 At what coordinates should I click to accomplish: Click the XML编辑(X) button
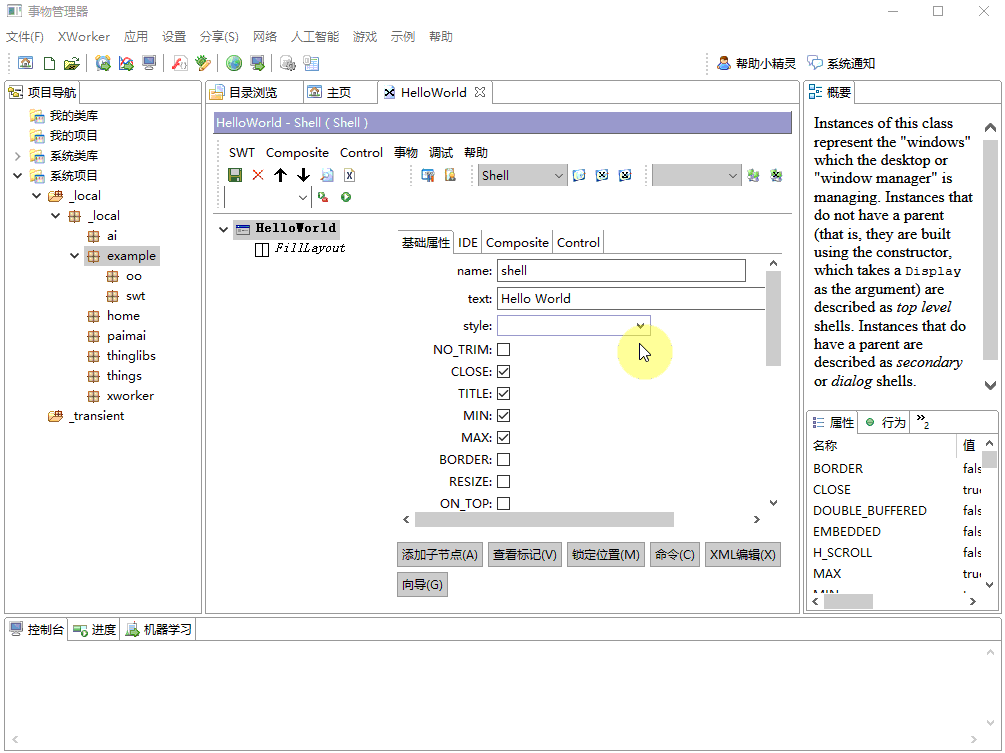(x=743, y=554)
